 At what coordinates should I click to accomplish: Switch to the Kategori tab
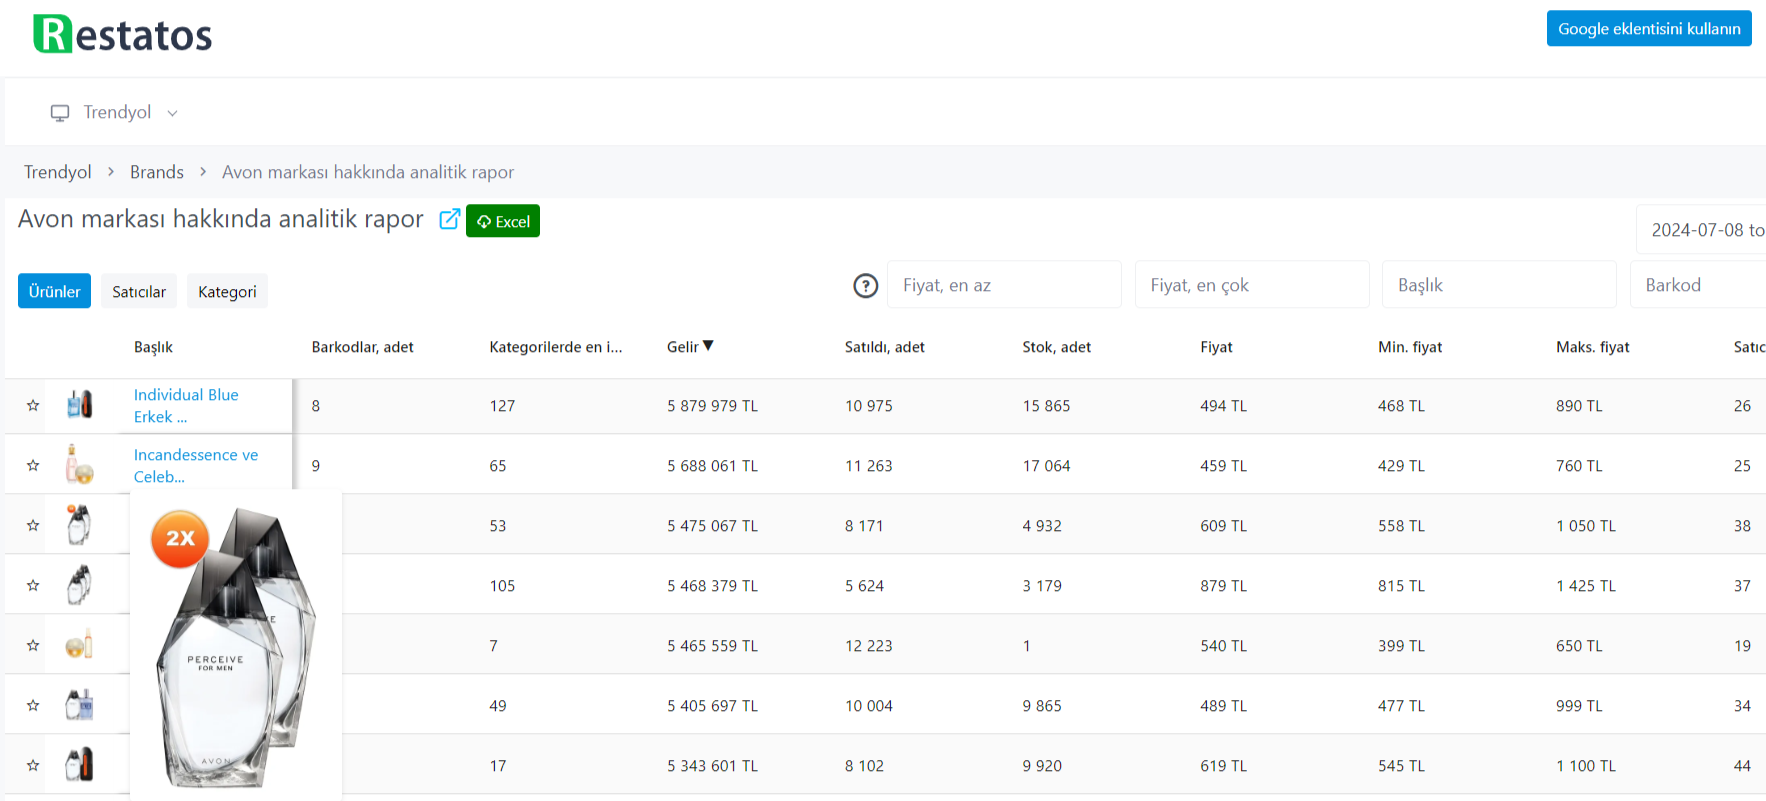227,291
